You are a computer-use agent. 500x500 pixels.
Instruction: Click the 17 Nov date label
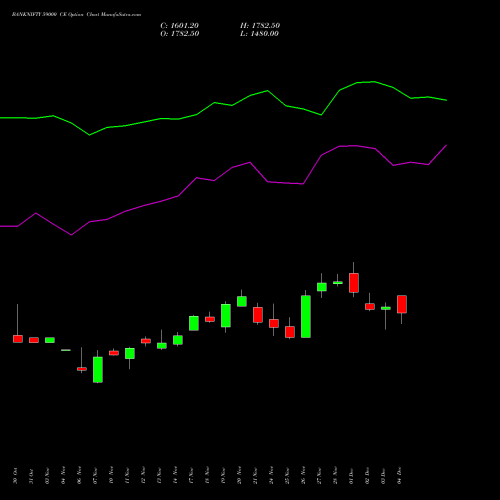(191, 476)
